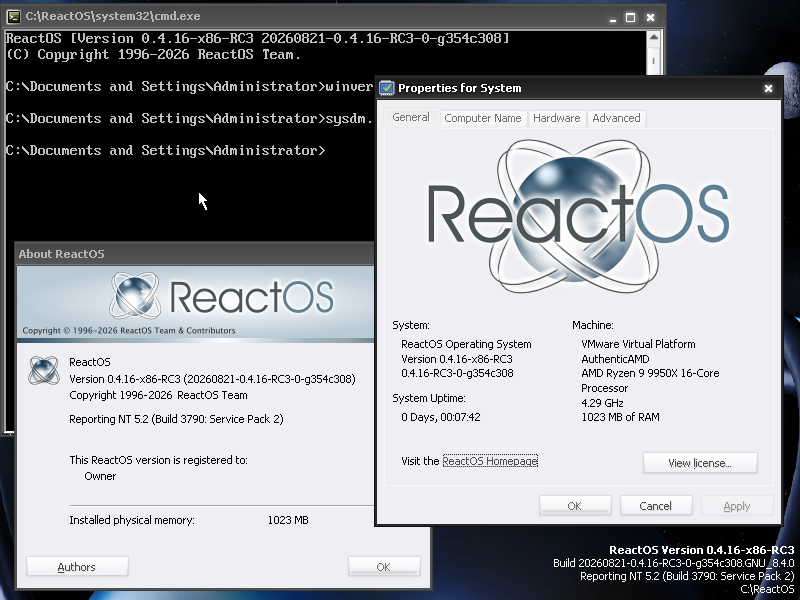Click the '0 Days, 00:07:42' uptime value
The image size is (800, 600).
click(x=441, y=417)
